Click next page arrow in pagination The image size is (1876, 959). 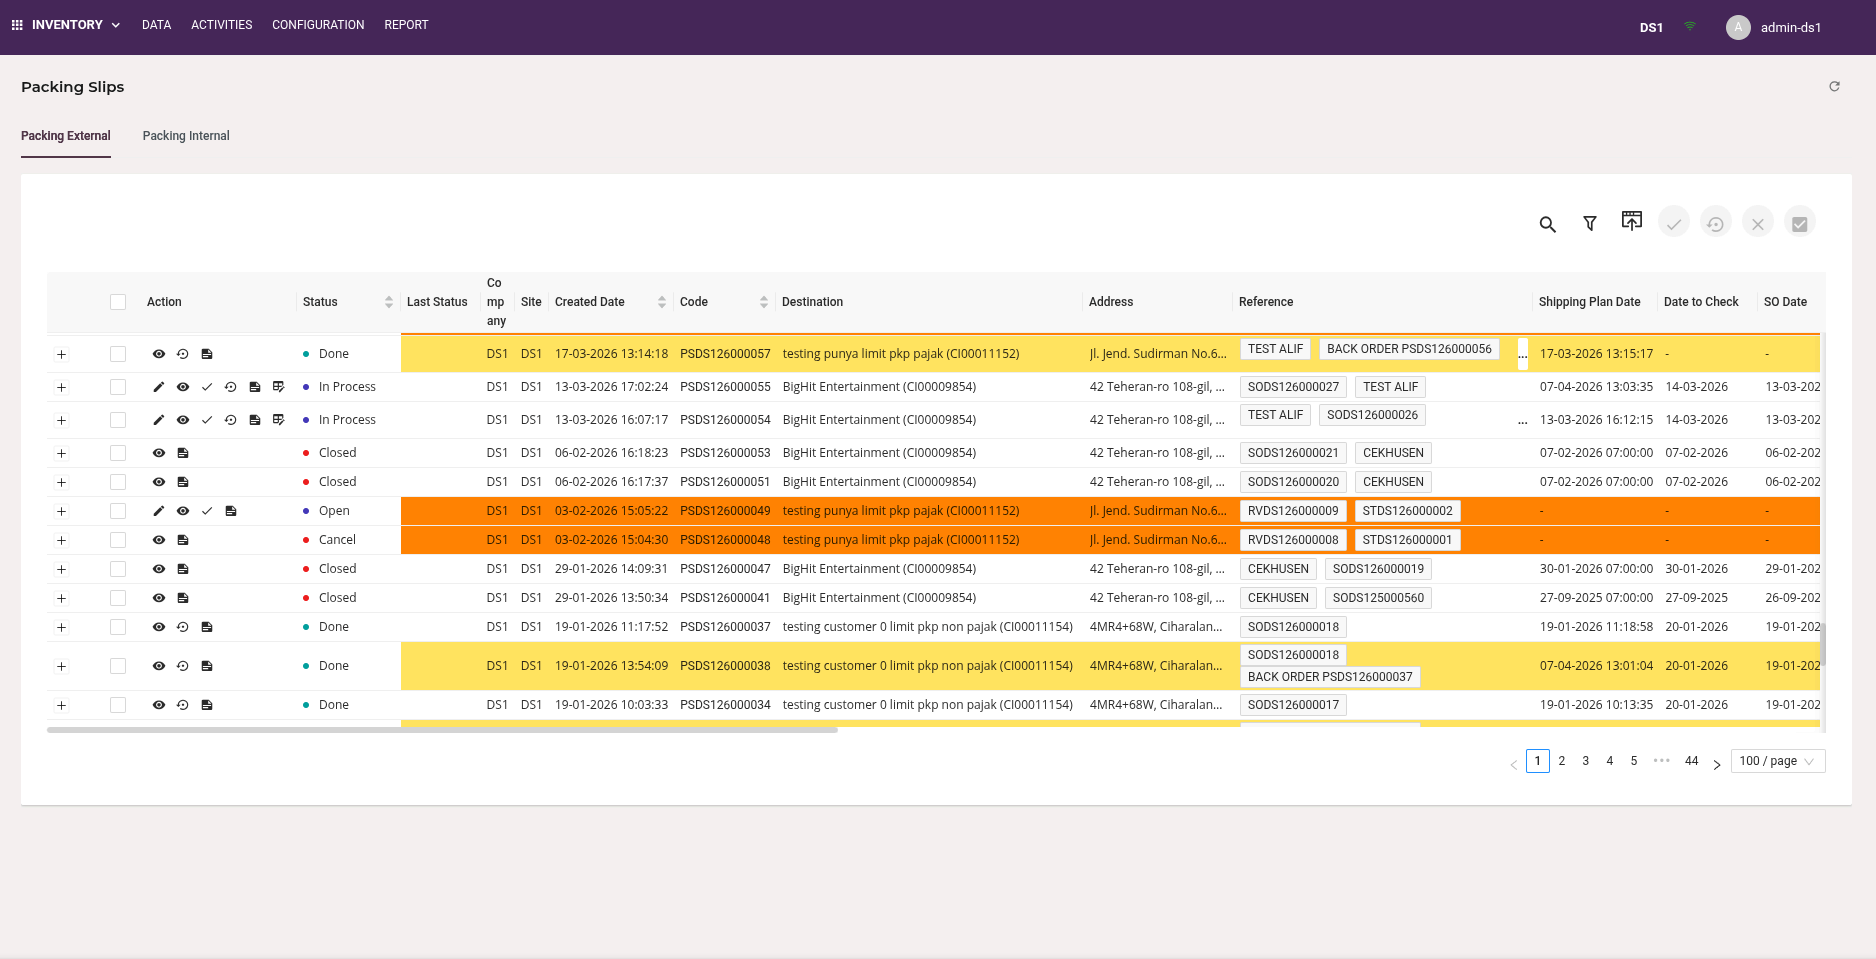click(x=1717, y=764)
